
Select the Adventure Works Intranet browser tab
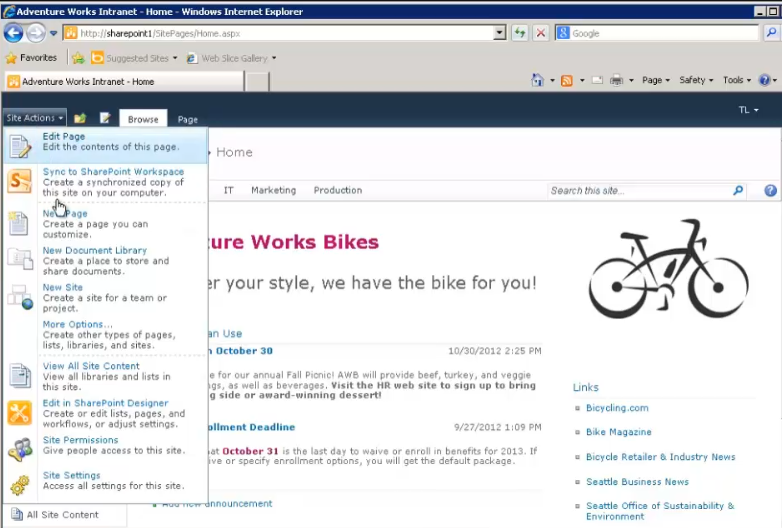[x=124, y=82]
